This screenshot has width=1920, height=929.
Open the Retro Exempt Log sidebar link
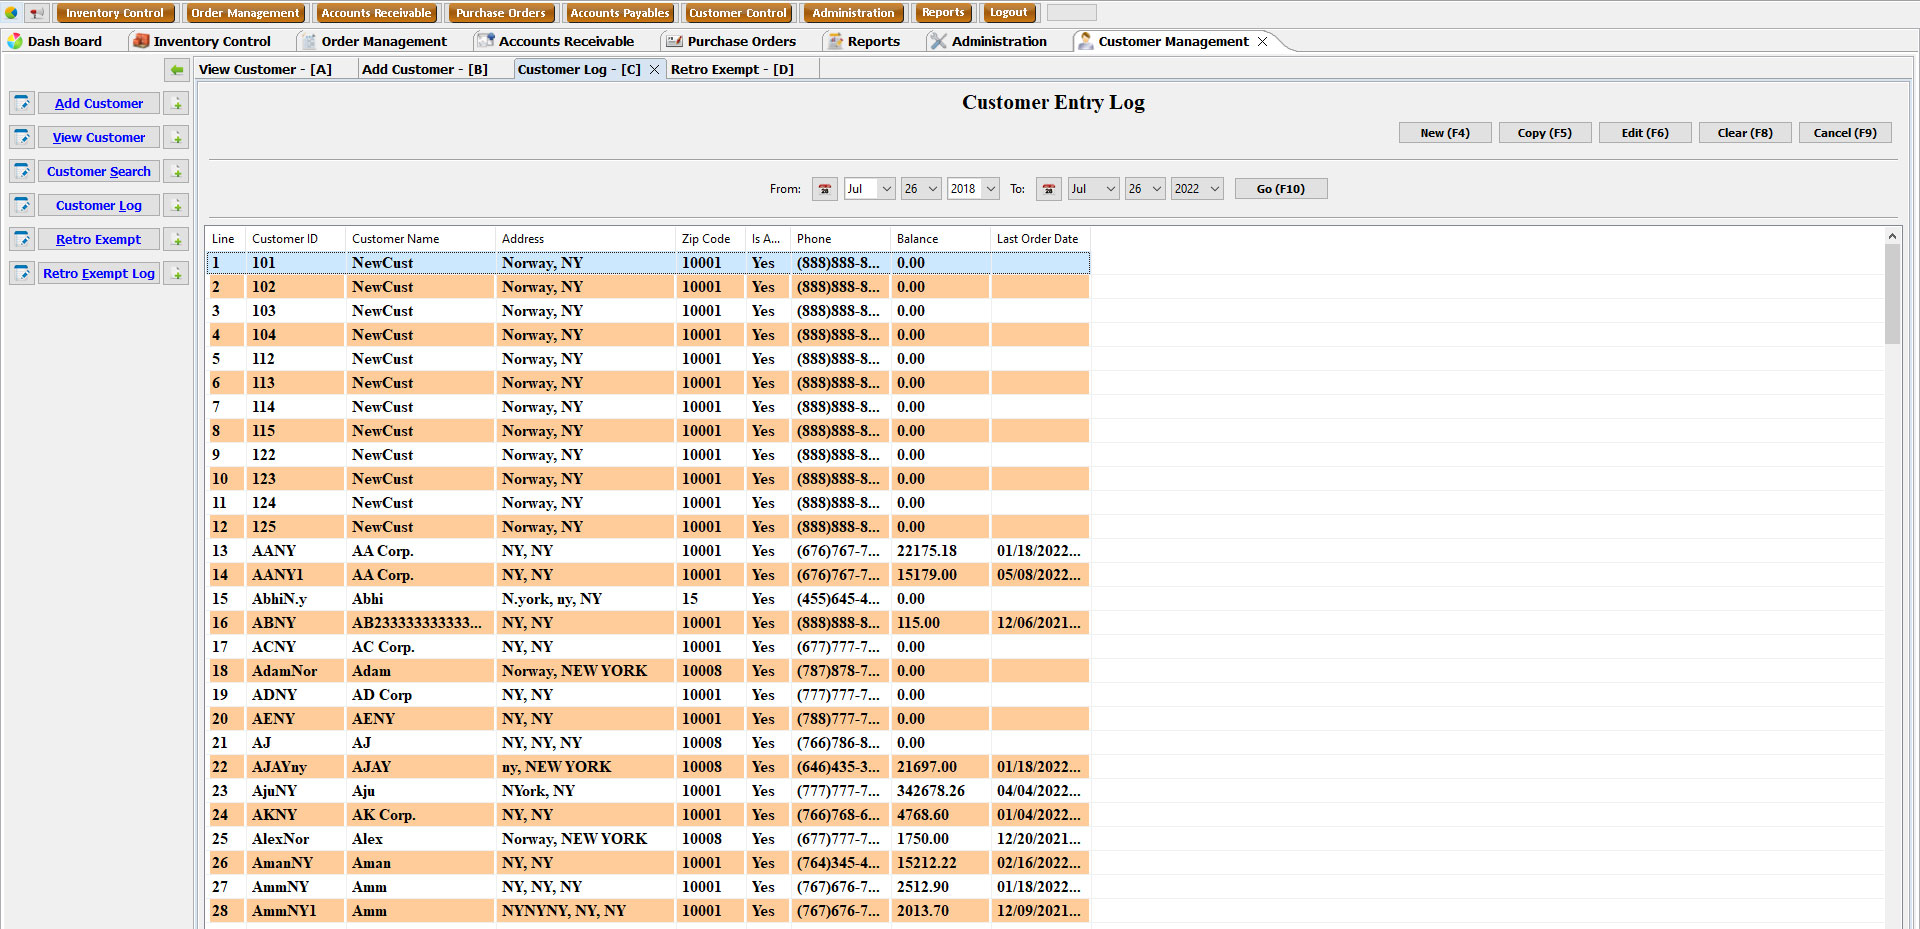click(99, 273)
